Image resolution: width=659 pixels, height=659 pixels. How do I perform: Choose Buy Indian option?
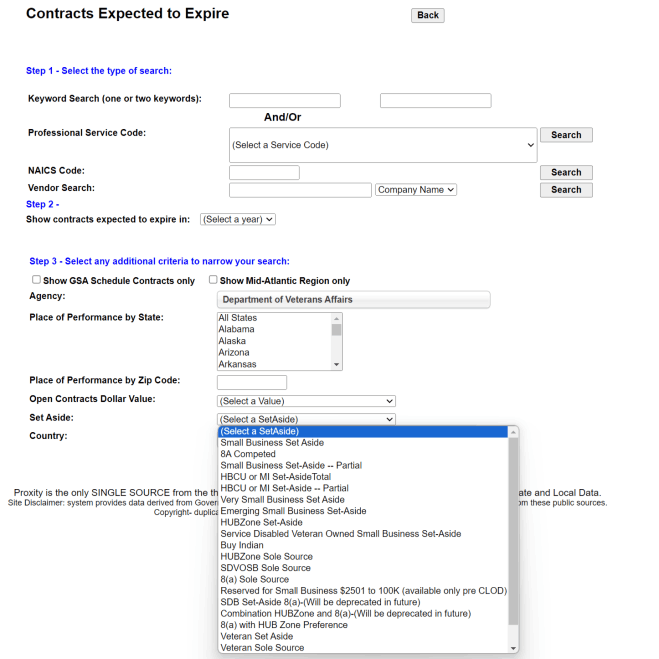(363, 545)
